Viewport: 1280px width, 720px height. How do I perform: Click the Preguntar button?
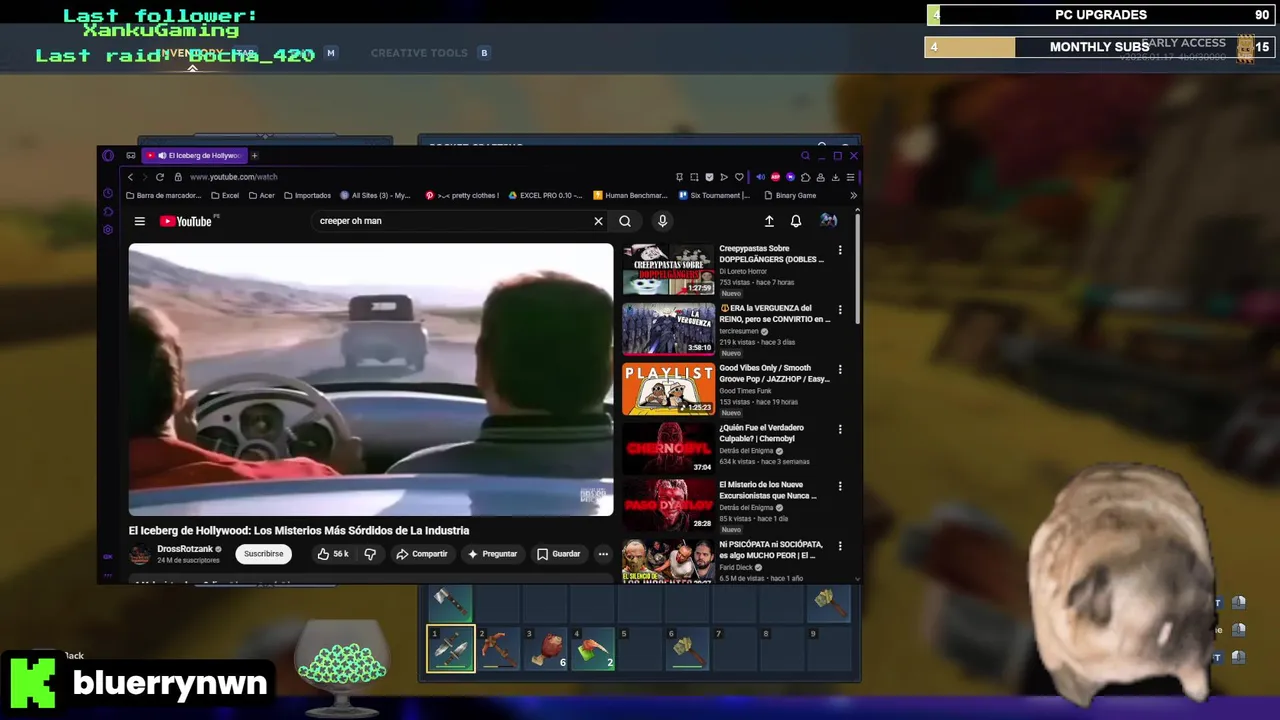coord(492,554)
